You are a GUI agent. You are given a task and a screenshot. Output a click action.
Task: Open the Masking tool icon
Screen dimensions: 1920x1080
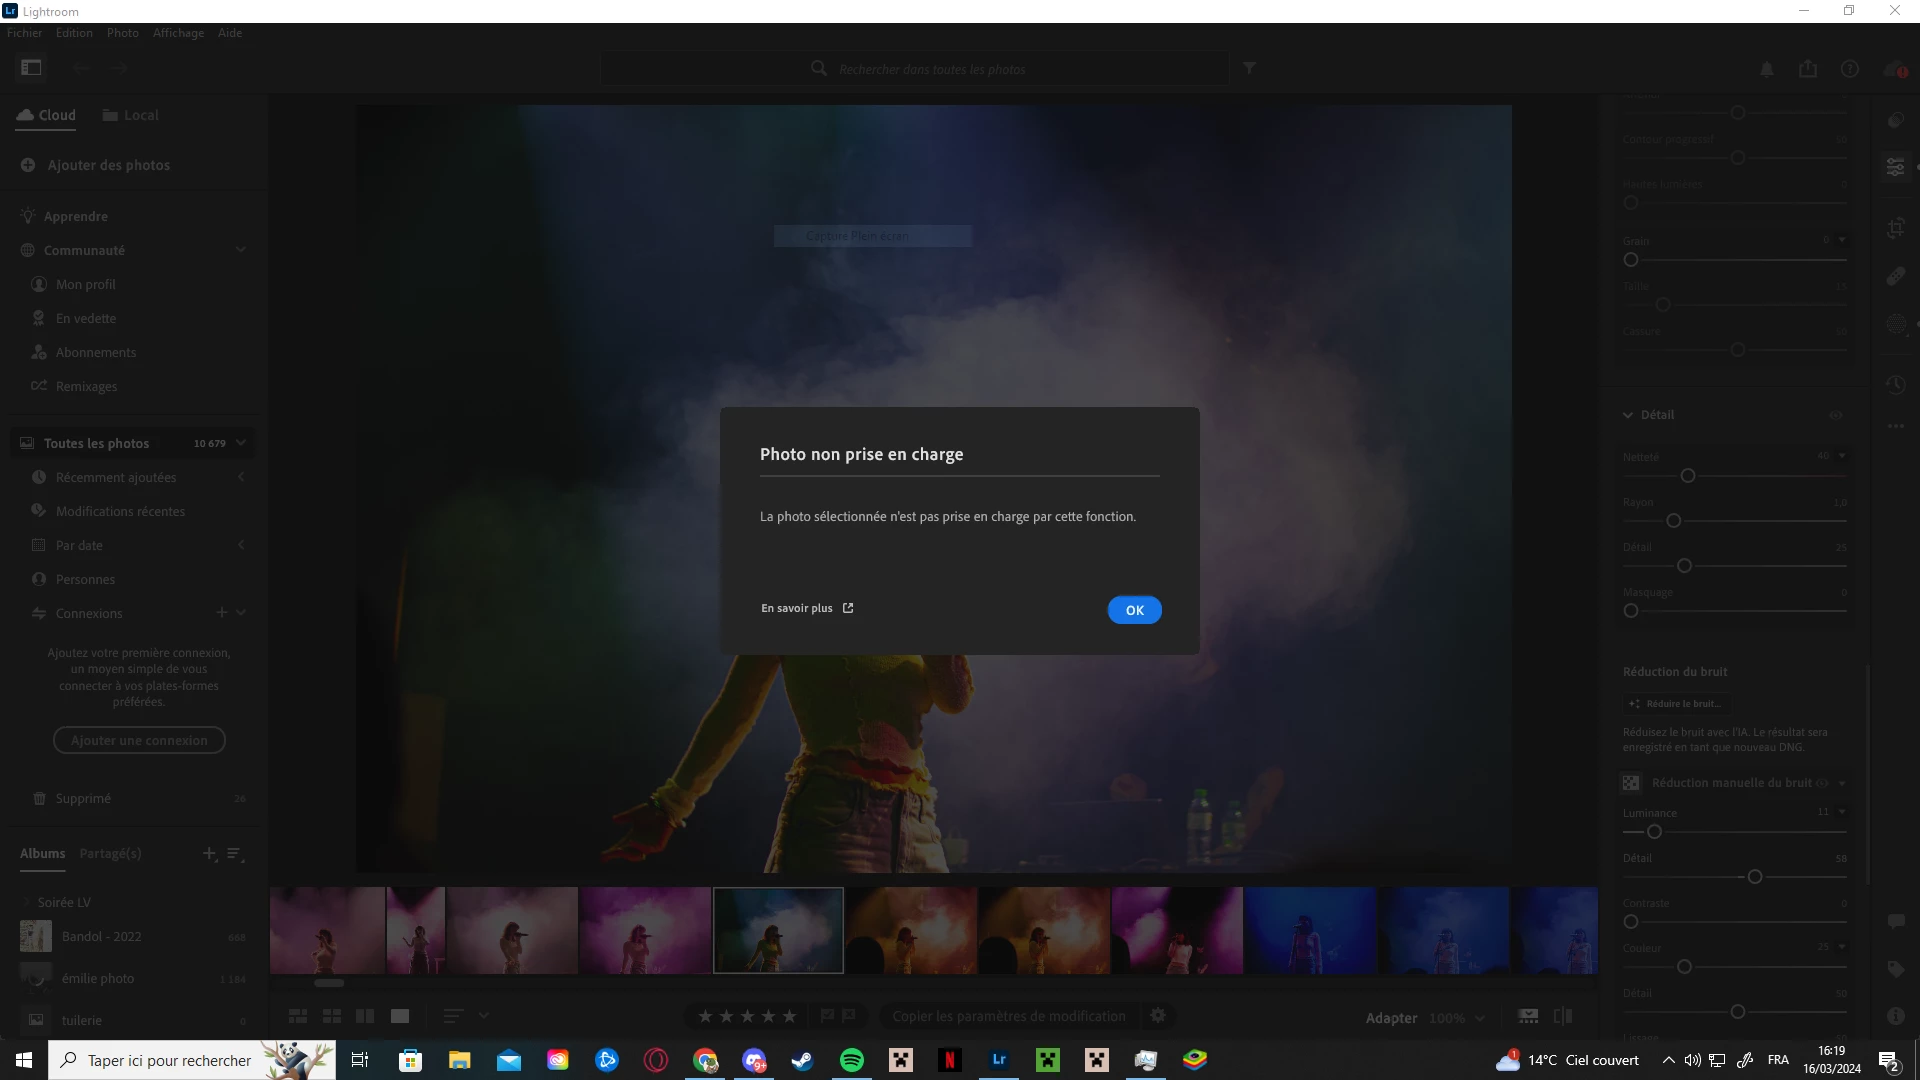[1895, 325]
